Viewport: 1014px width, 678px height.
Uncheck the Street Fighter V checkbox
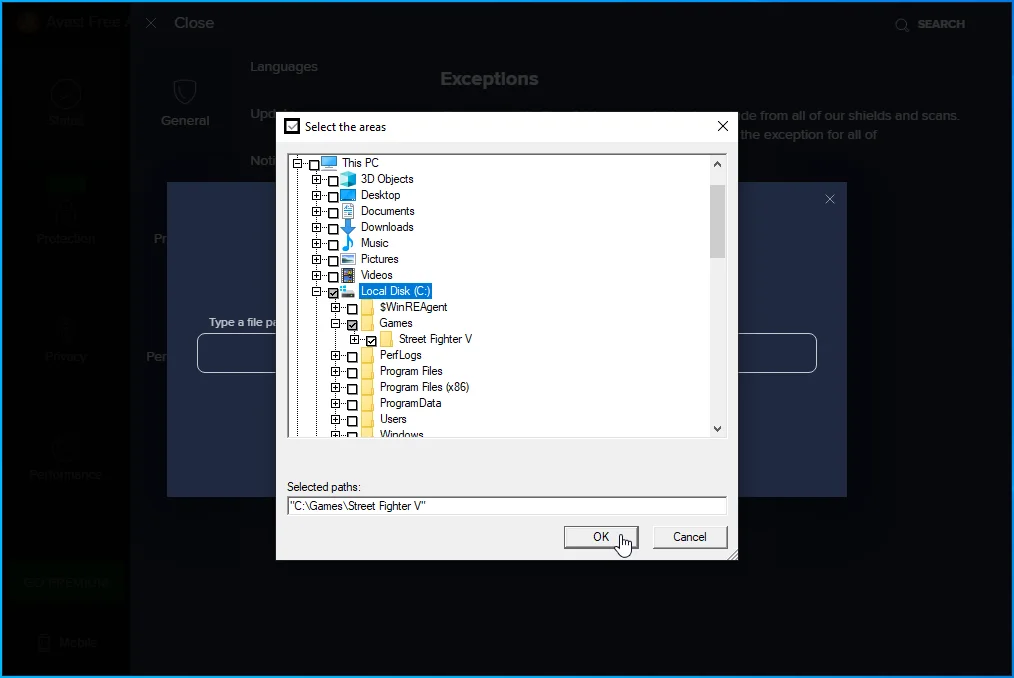[371, 341]
